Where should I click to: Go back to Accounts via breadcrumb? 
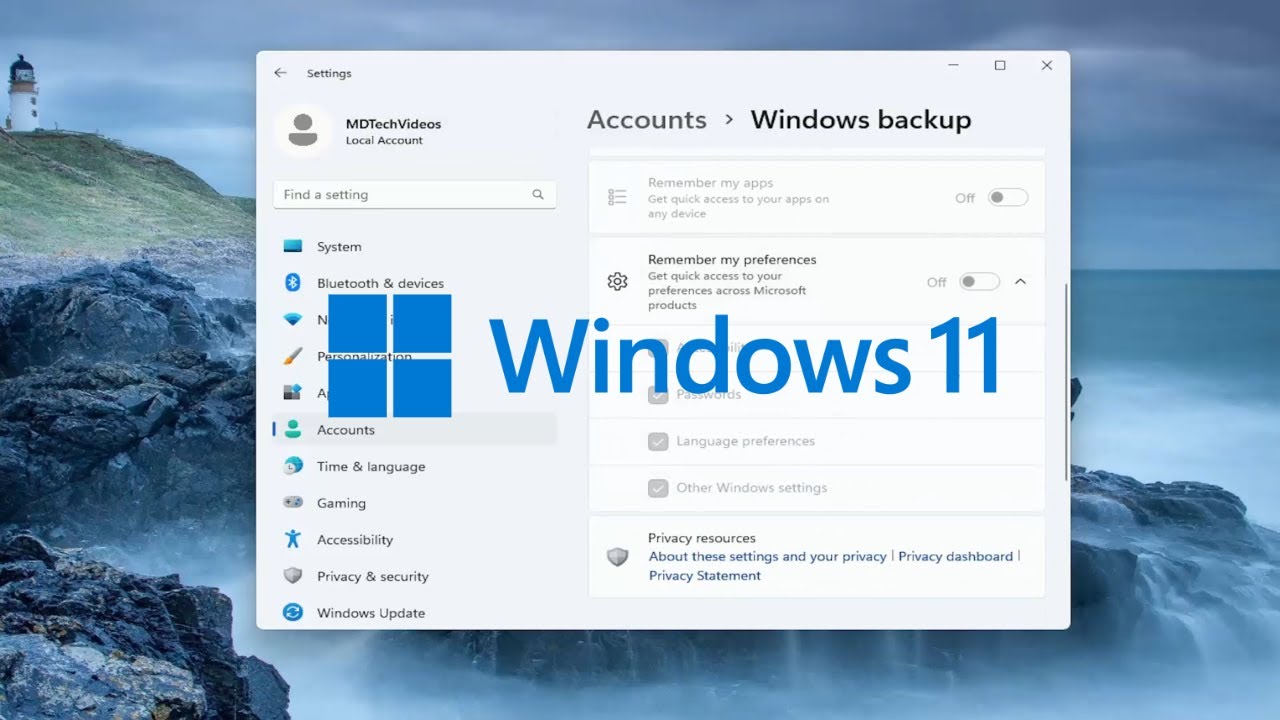click(x=647, y=120)
